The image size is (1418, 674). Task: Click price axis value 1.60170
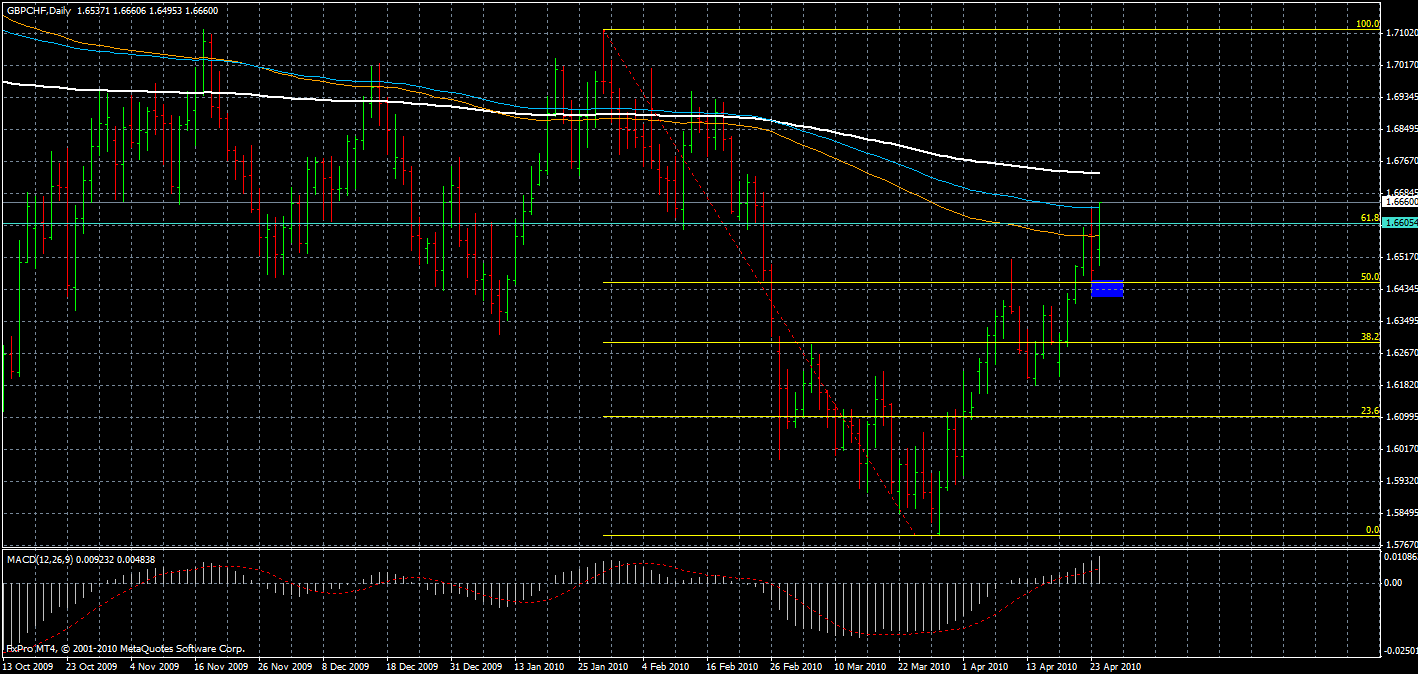point(1401,449)
